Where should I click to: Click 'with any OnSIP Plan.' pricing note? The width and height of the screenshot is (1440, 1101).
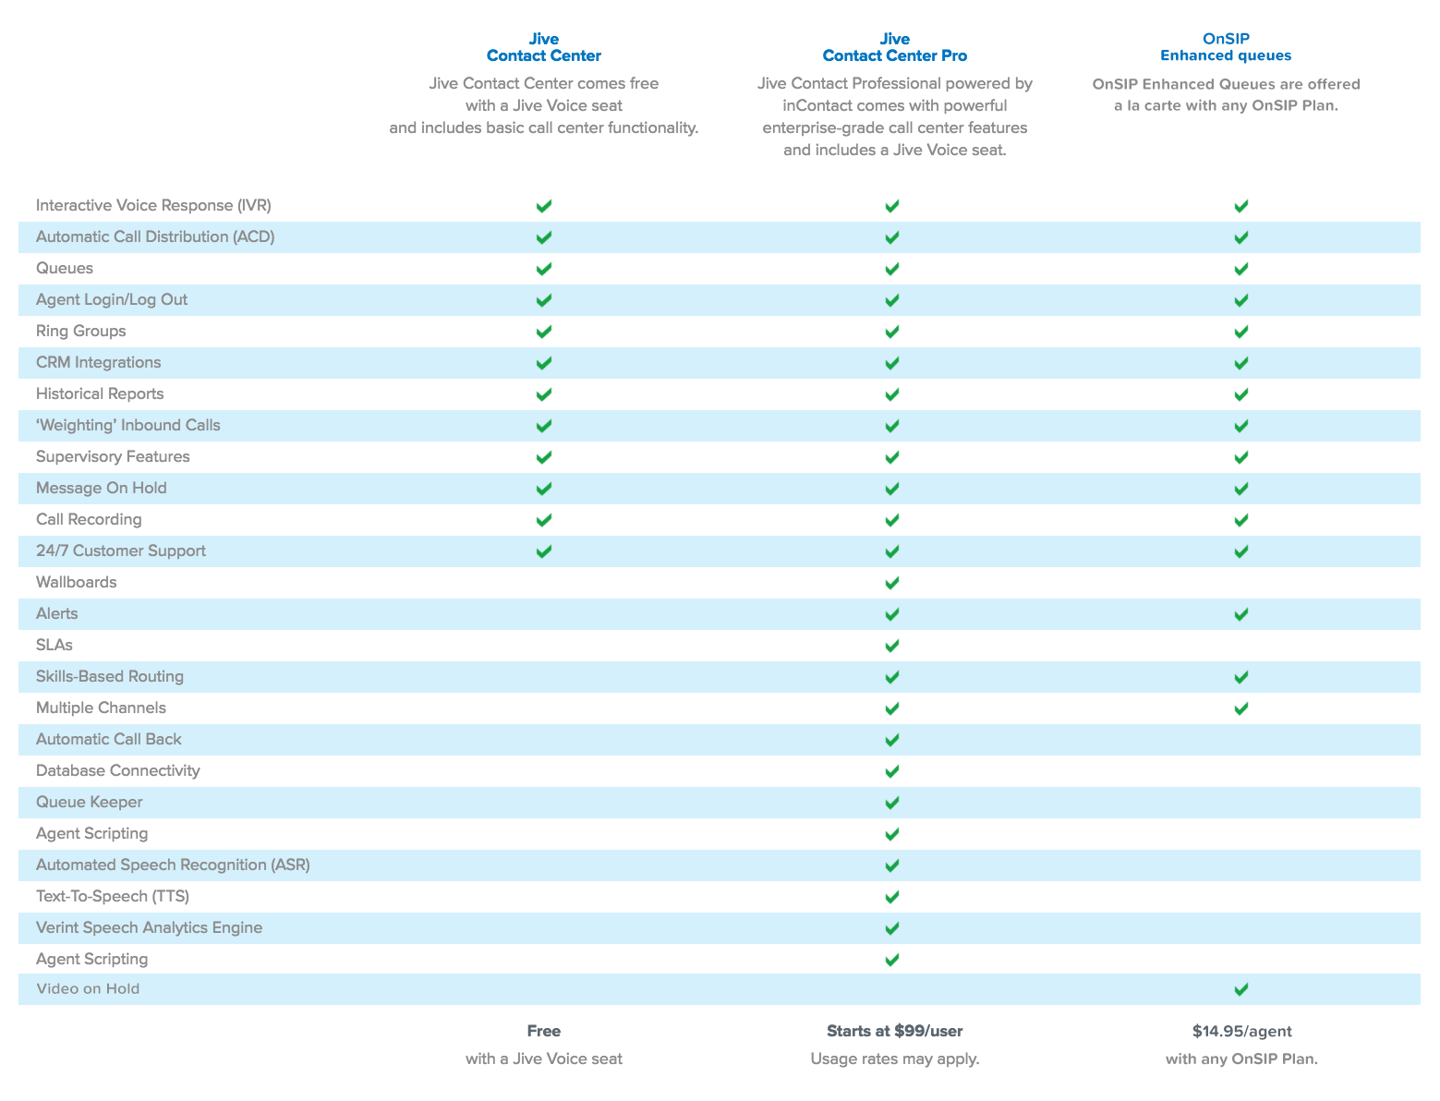click(1242, 1059)
